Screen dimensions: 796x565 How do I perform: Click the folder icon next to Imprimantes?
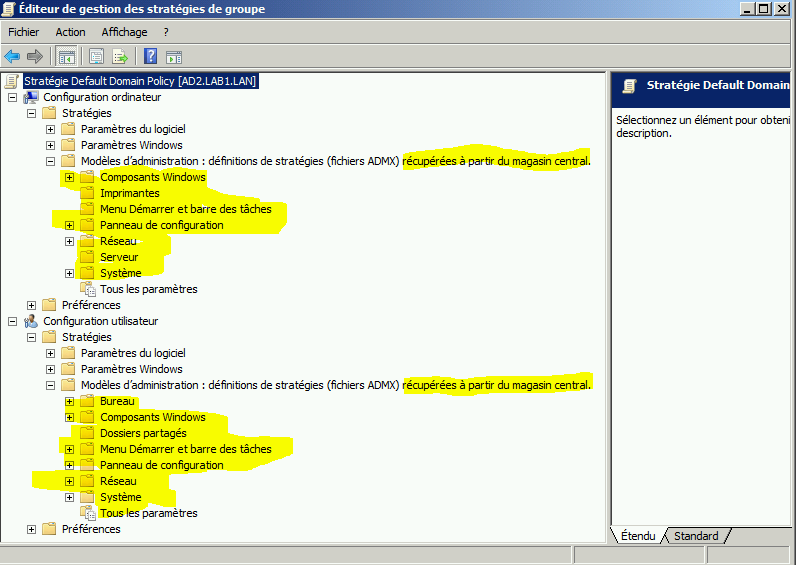click(87, 193)
